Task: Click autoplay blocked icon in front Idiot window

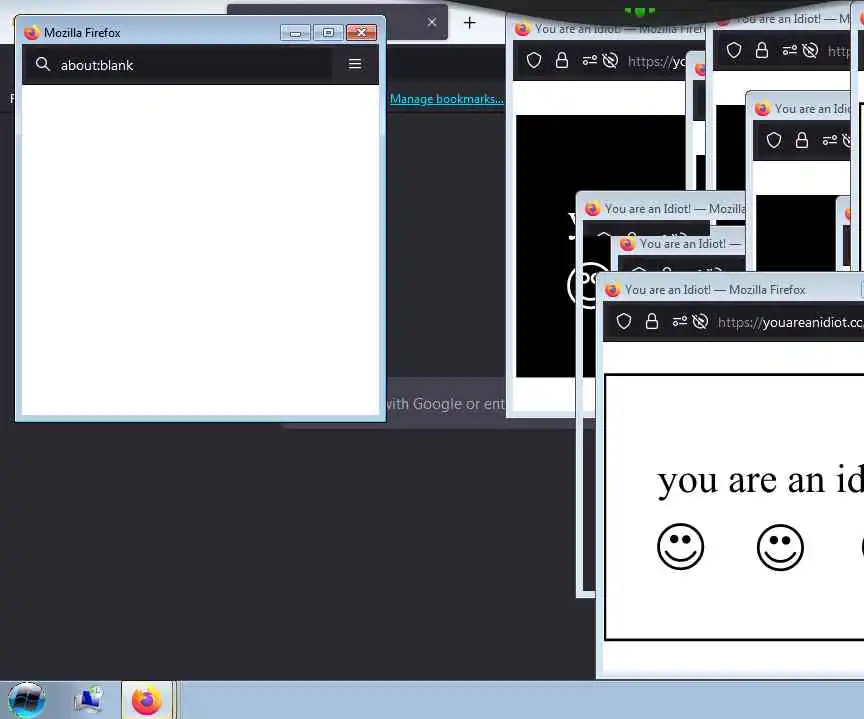Action: (x=700, y=321)
